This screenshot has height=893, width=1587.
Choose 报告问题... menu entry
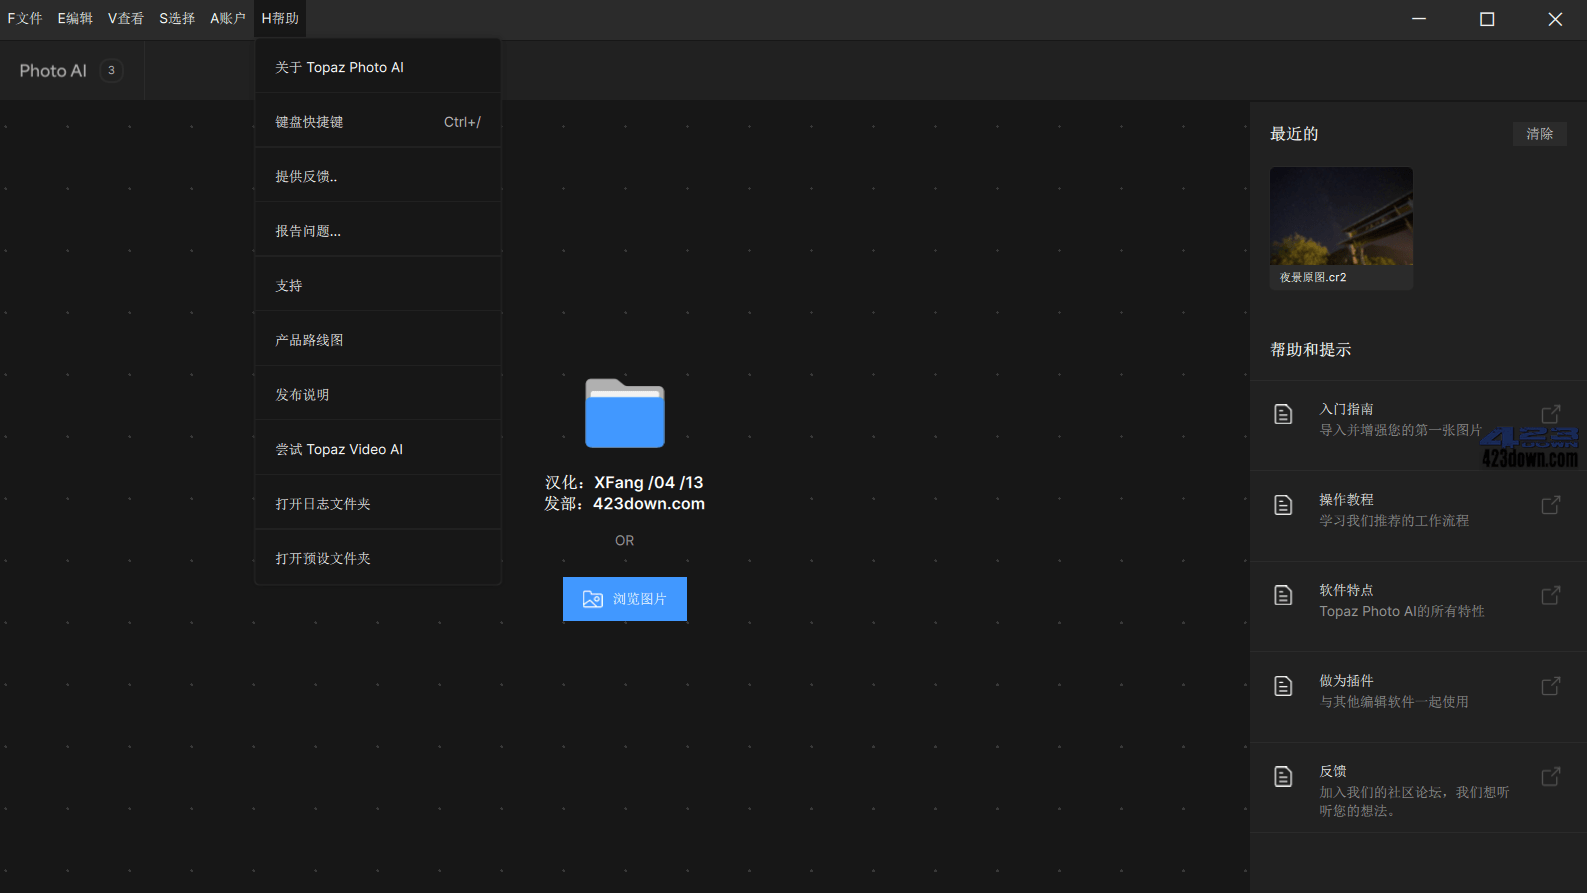(x=378, y=231)
